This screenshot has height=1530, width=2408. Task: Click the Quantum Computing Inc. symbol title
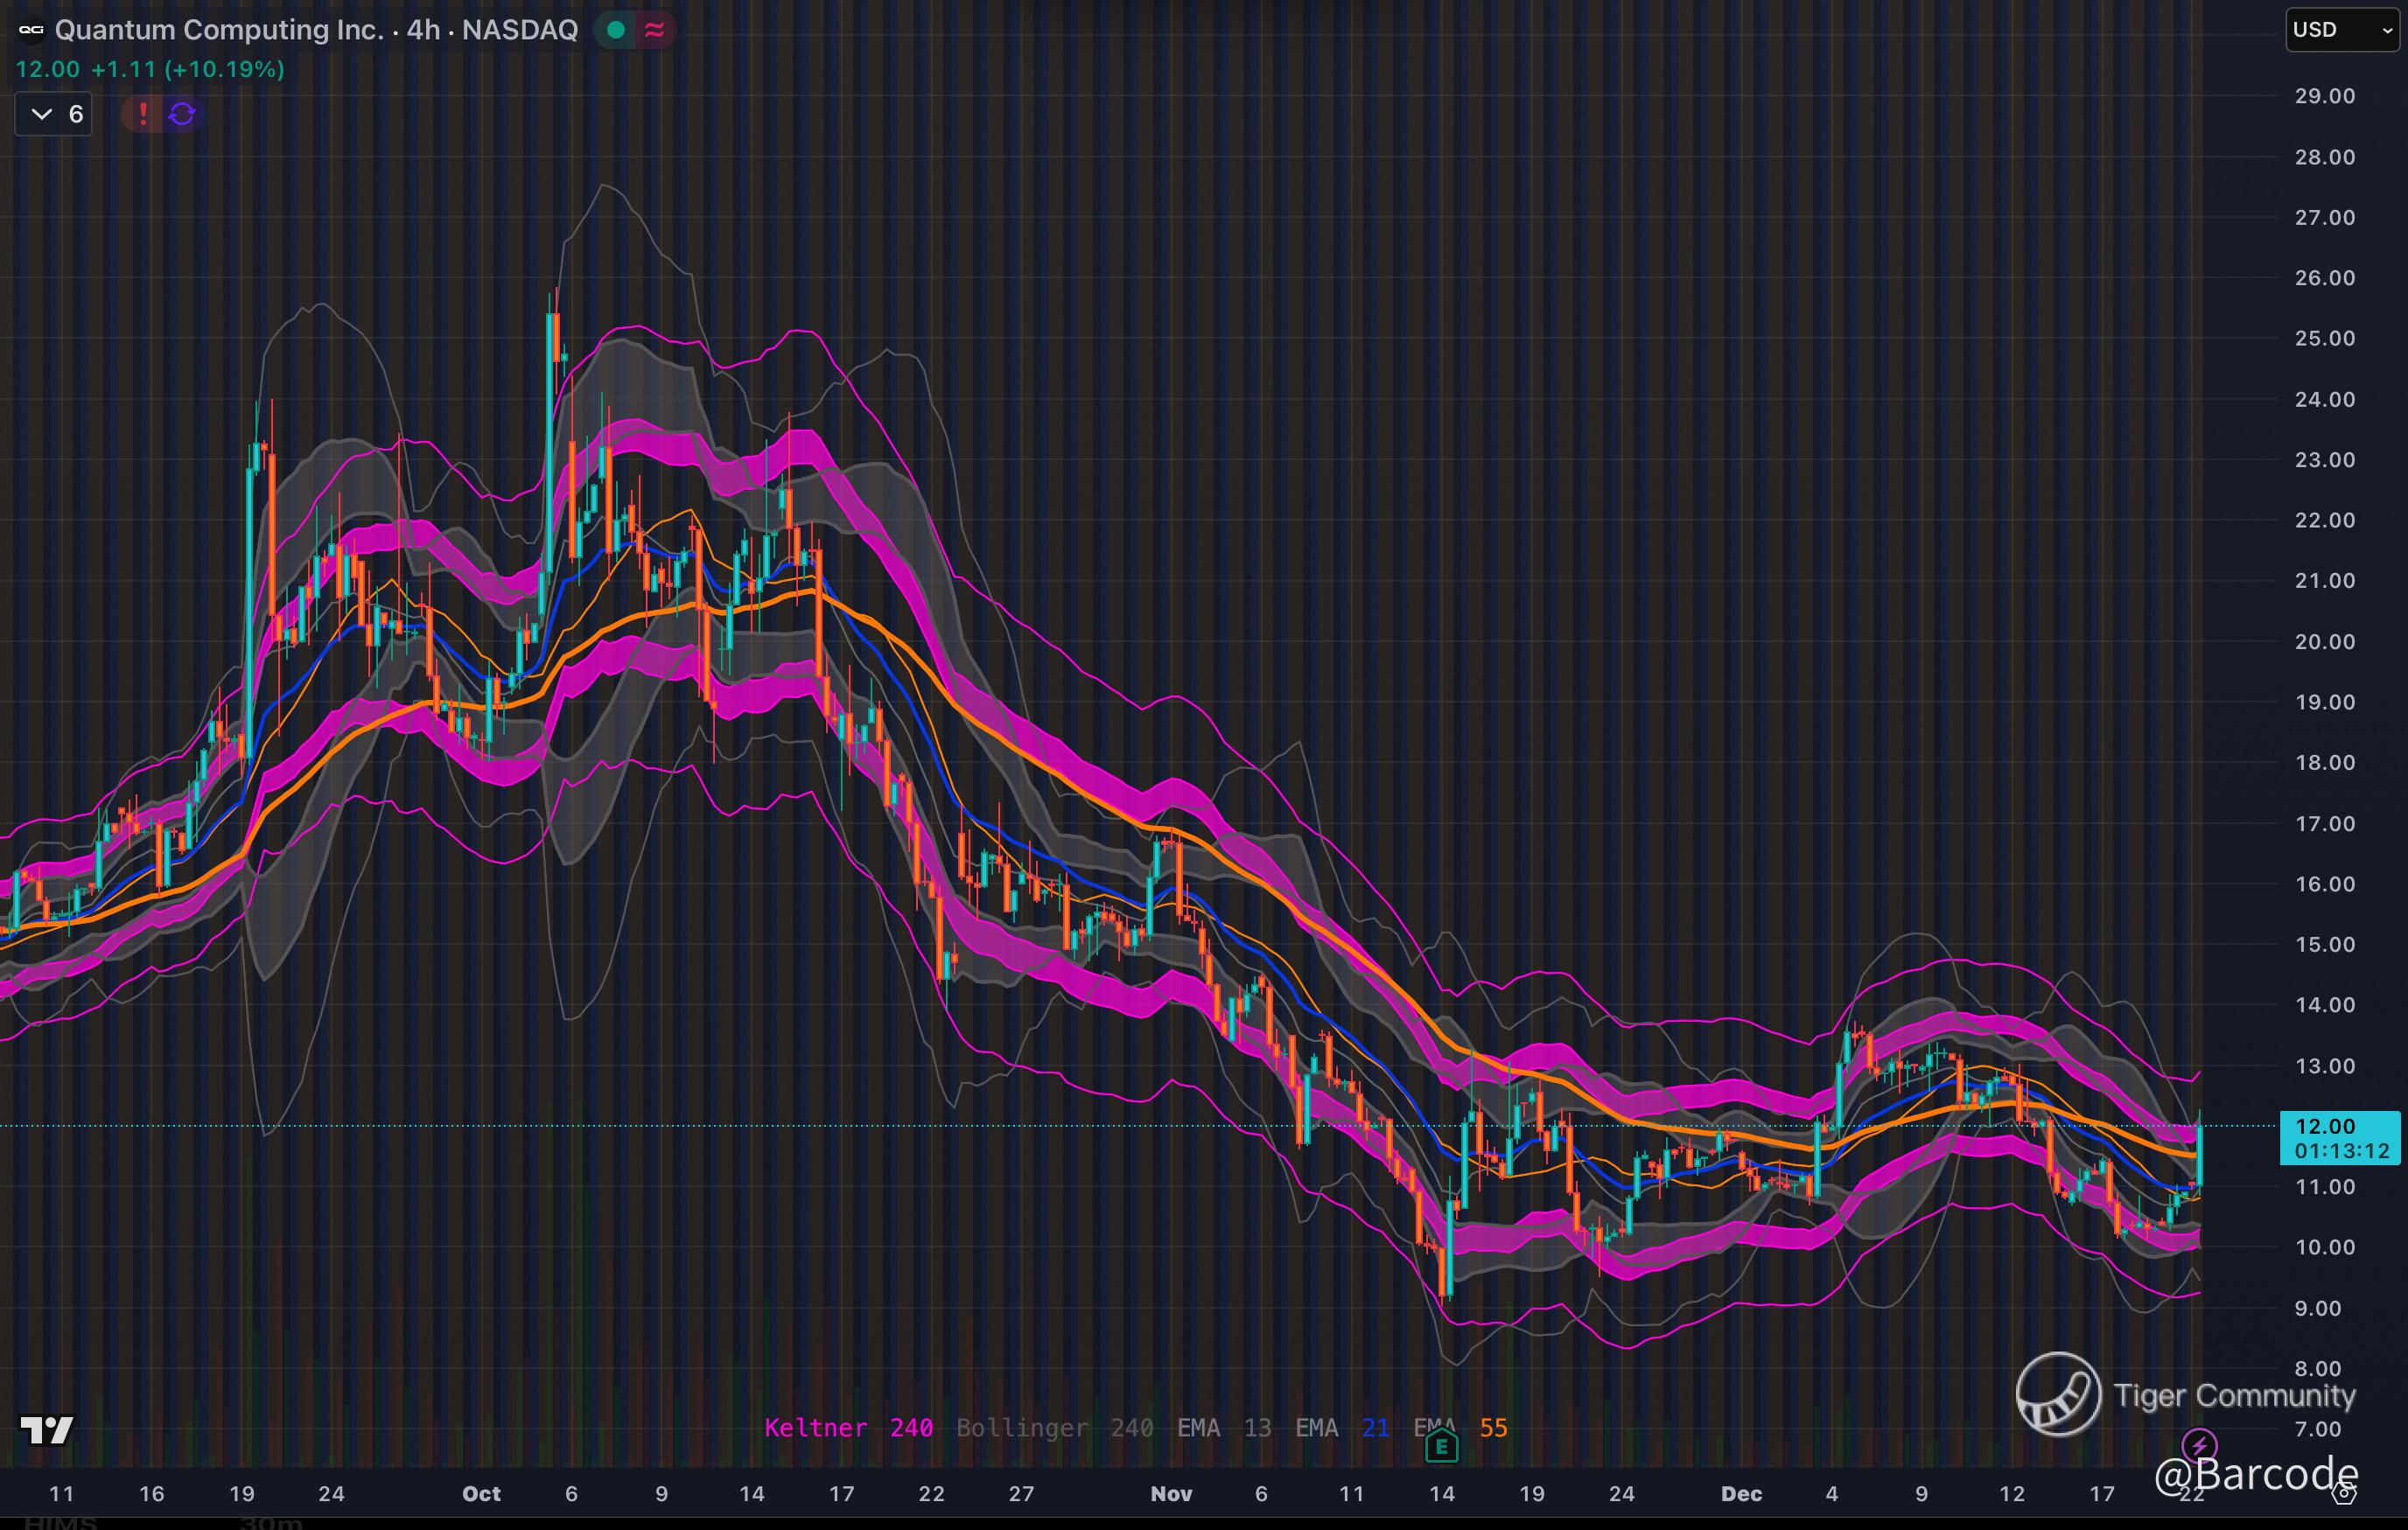tap(219, 30)
